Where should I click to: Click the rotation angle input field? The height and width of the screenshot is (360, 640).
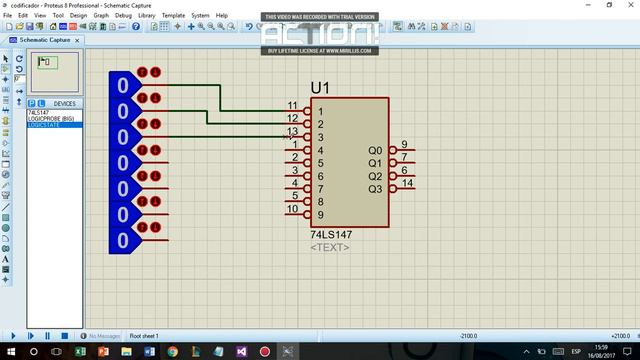click(19, 79)
